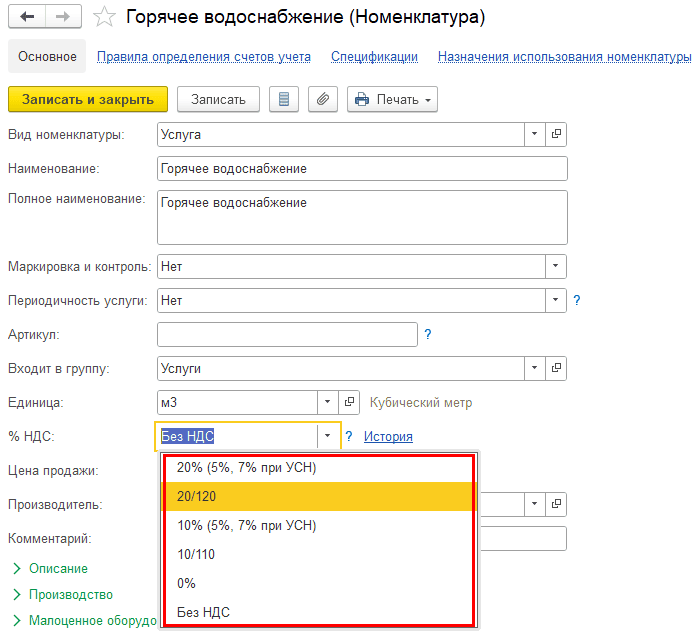Expand the Периодичность услуги dropdown
697x631 pixels.
(555, 300)
